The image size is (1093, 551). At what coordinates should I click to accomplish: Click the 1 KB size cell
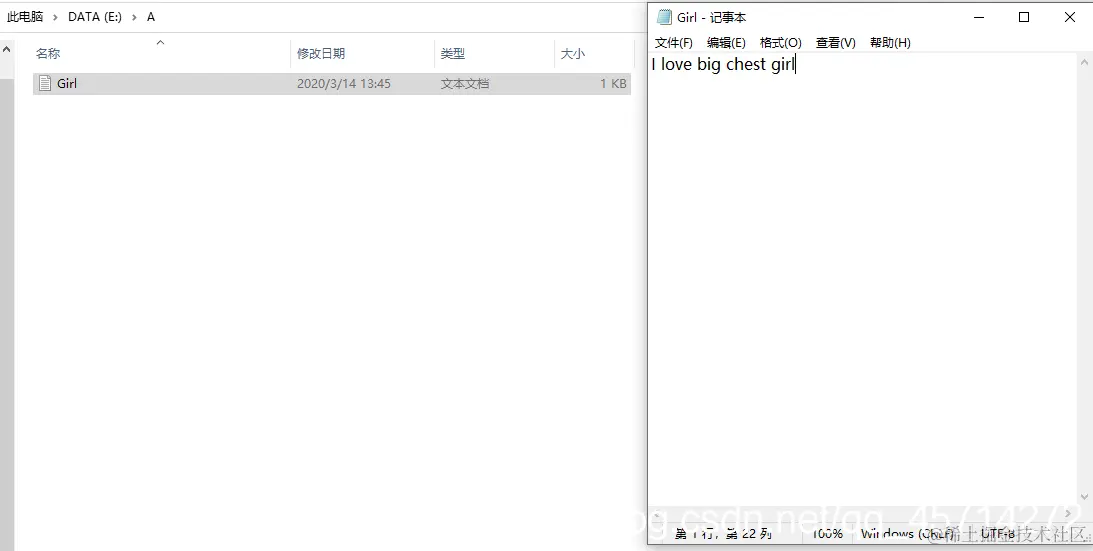(x=613, y=84)
